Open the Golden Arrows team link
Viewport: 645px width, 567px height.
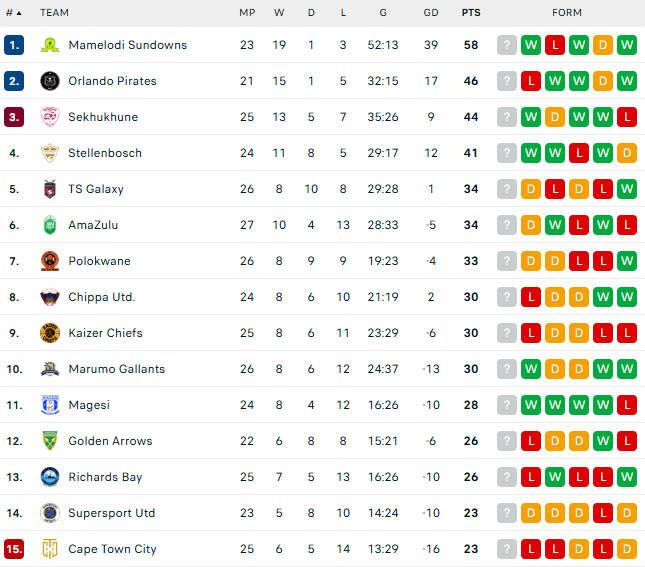(x=110, y=441)
